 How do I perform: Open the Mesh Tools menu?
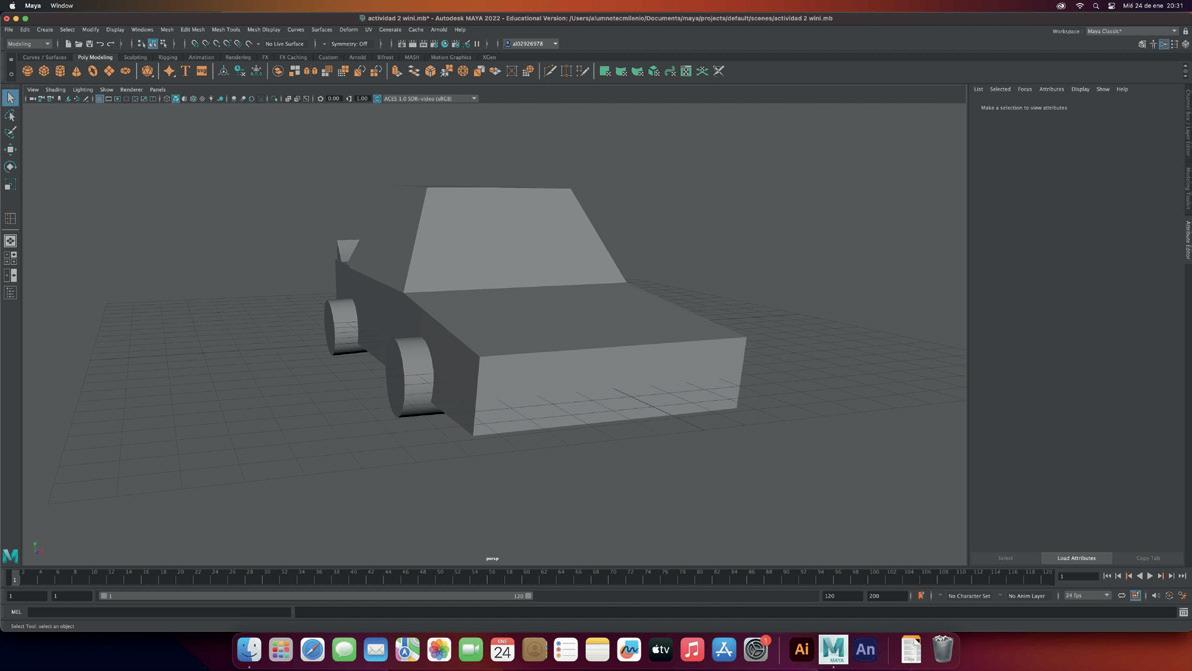(x=225, y=30)
